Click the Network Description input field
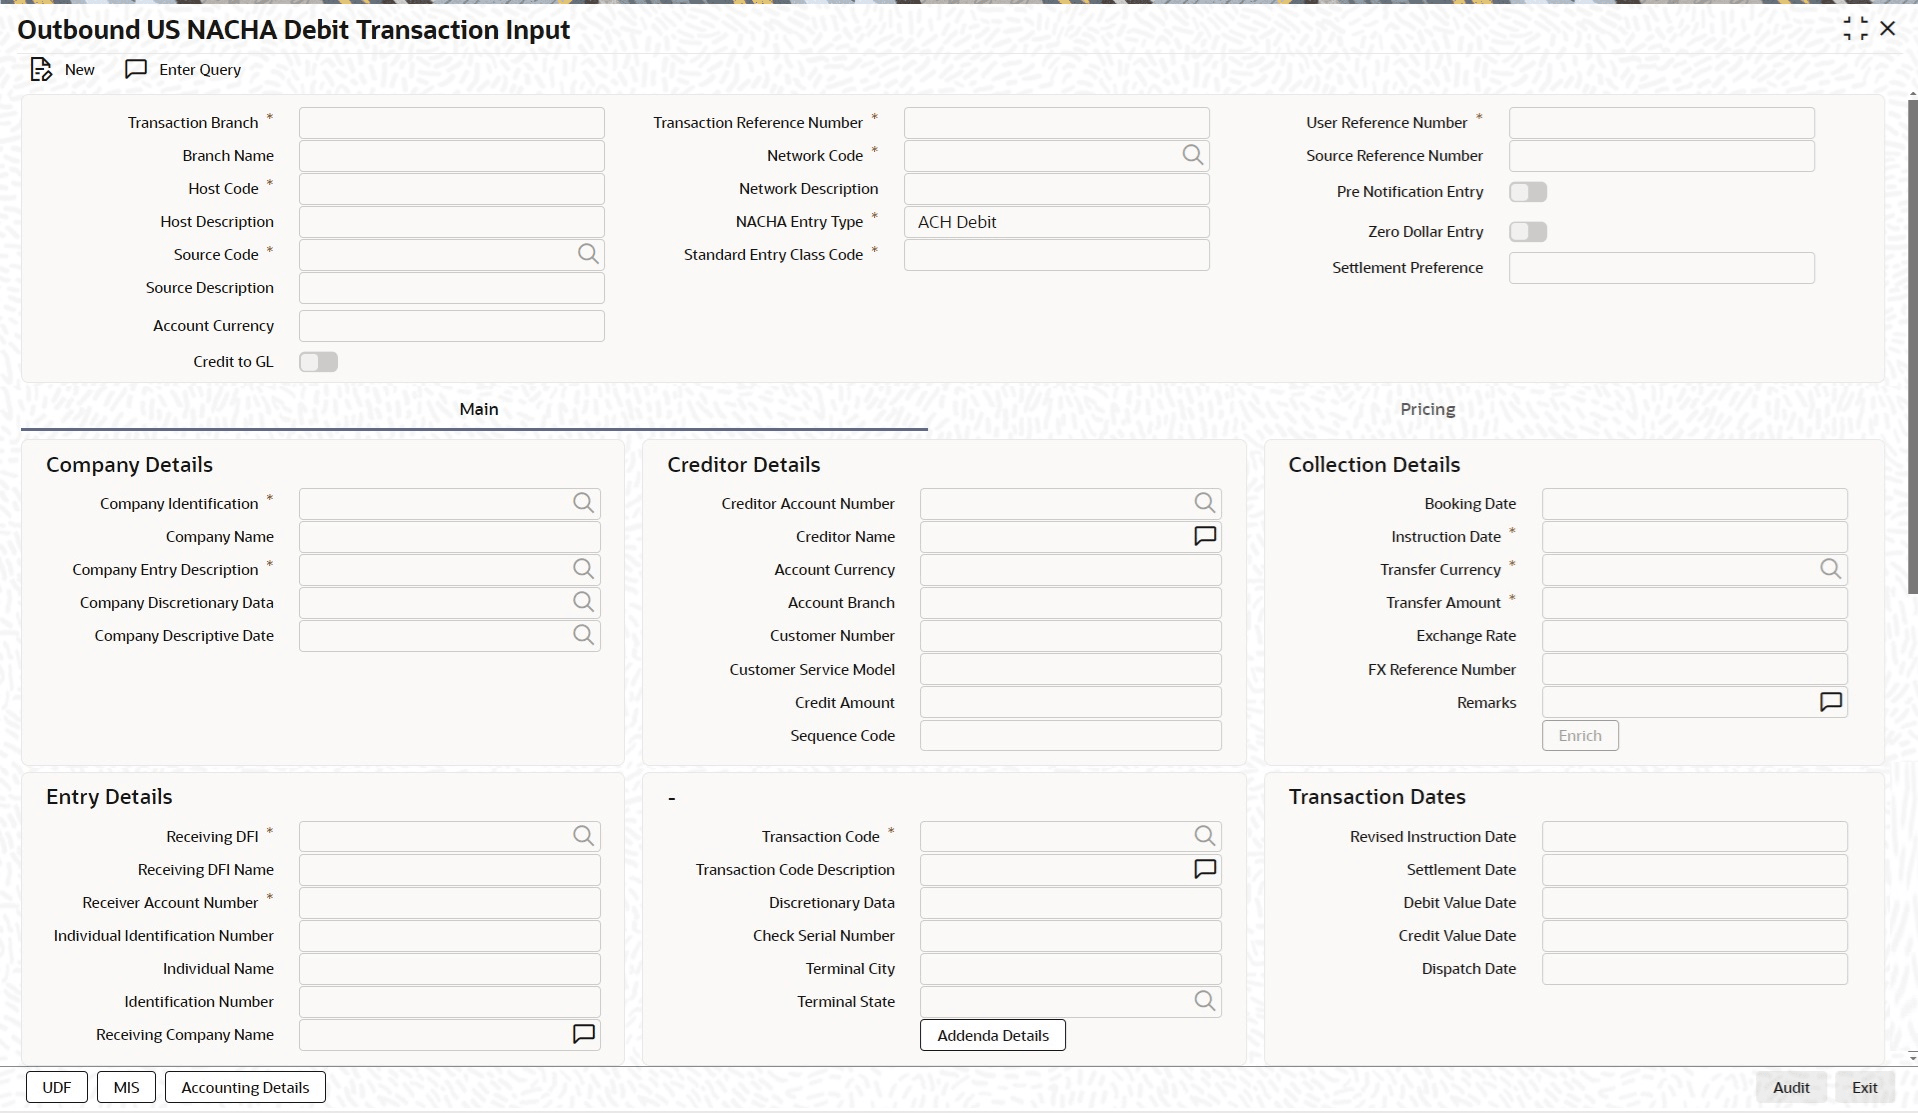Screen dimensions: 1918x1113 point(1056,189)
